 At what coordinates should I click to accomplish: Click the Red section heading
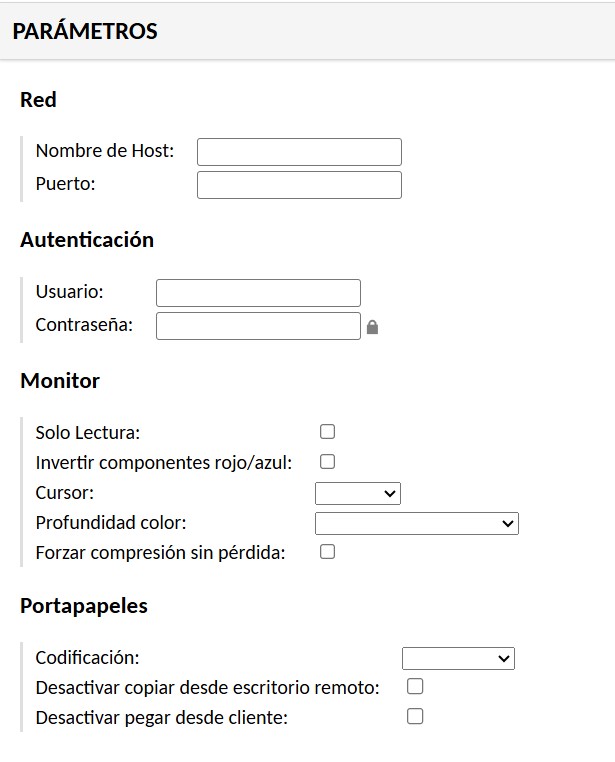38,100
